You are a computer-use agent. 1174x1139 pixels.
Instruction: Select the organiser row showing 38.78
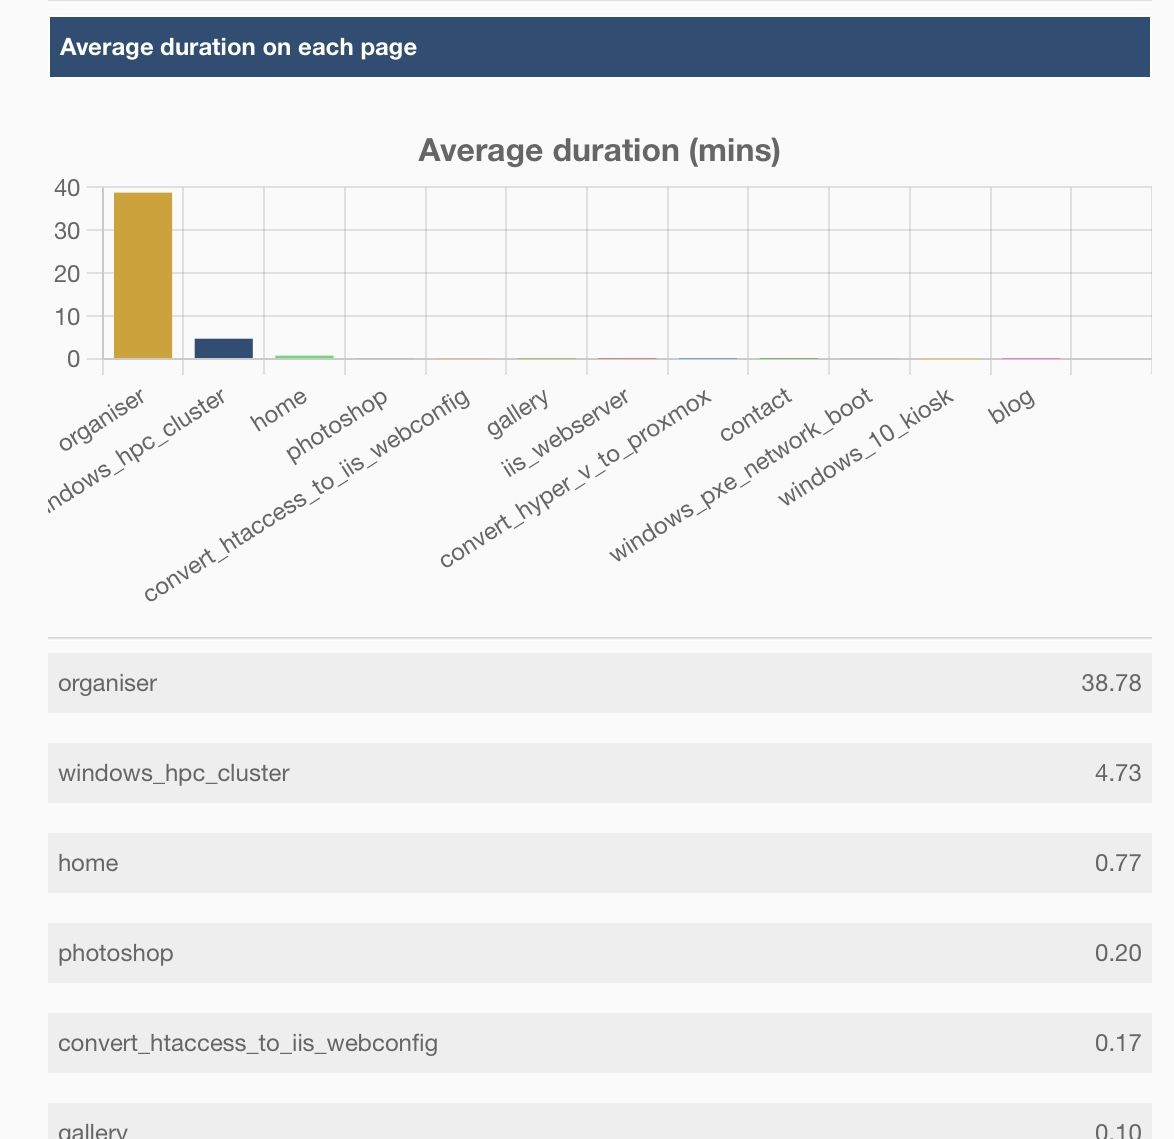pos(600,683)
